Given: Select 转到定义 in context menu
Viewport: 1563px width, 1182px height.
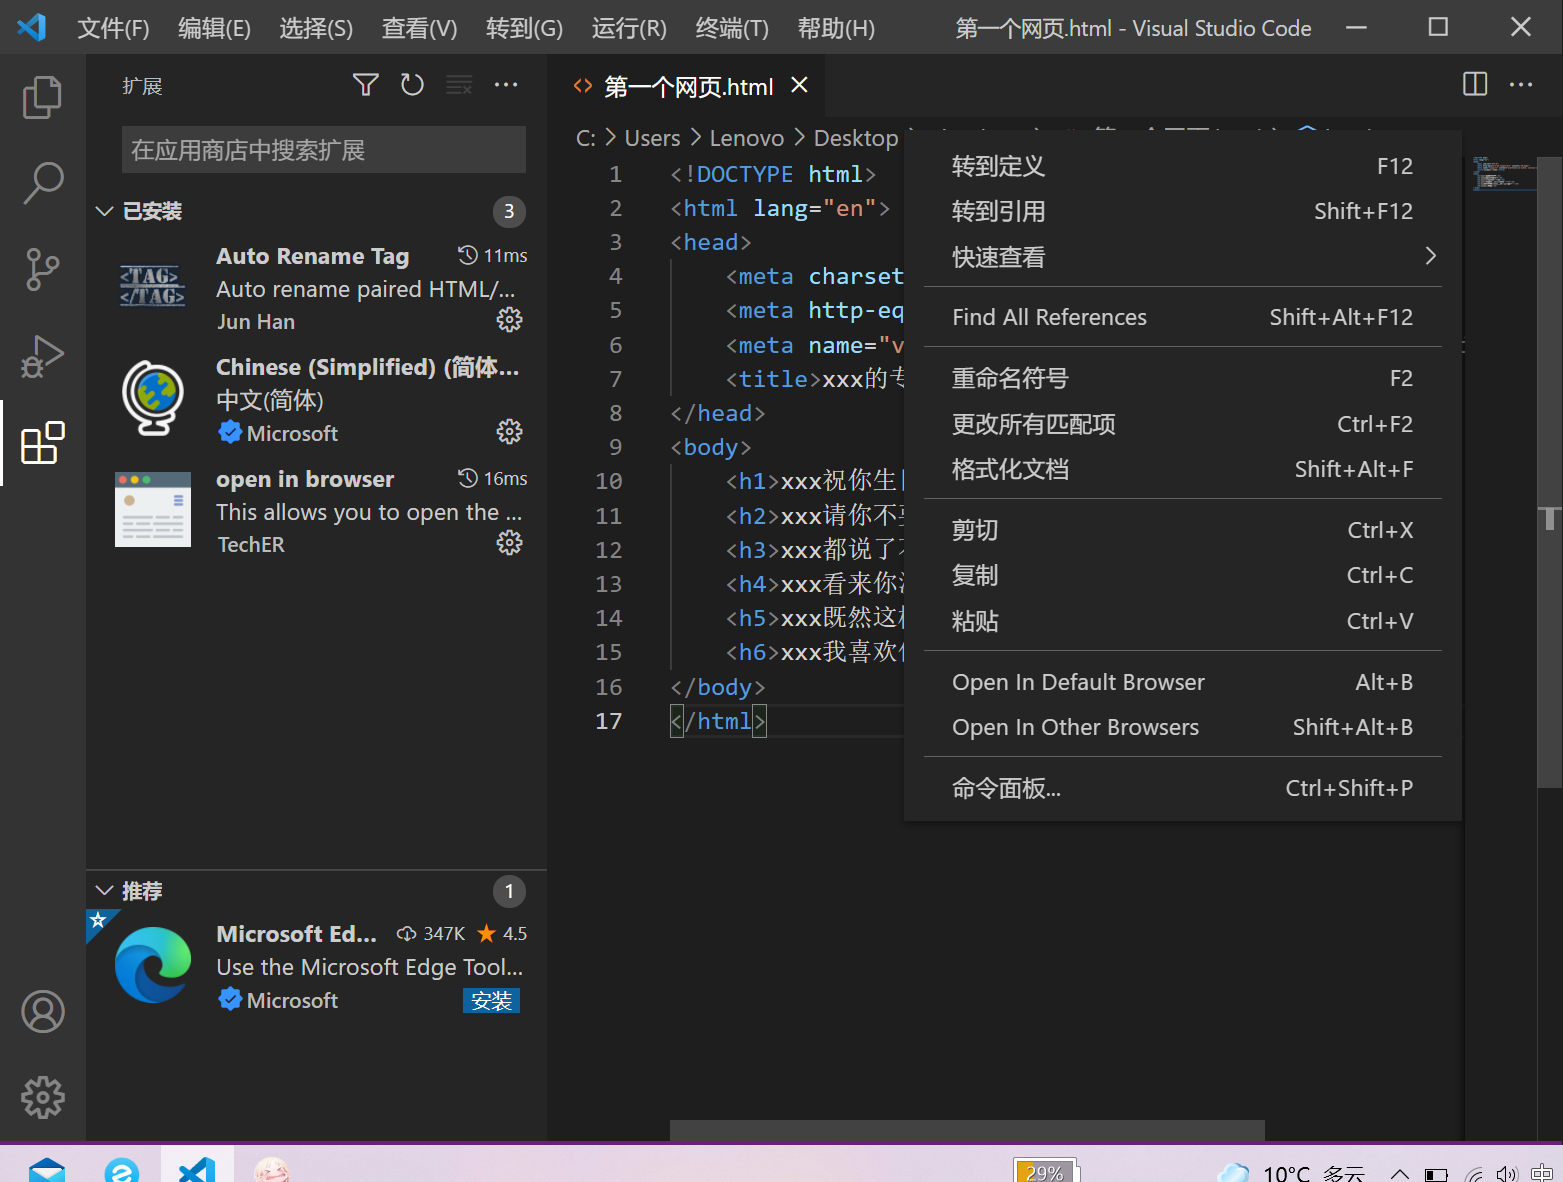Looking at the screenshot, I should coord(1183,166).
